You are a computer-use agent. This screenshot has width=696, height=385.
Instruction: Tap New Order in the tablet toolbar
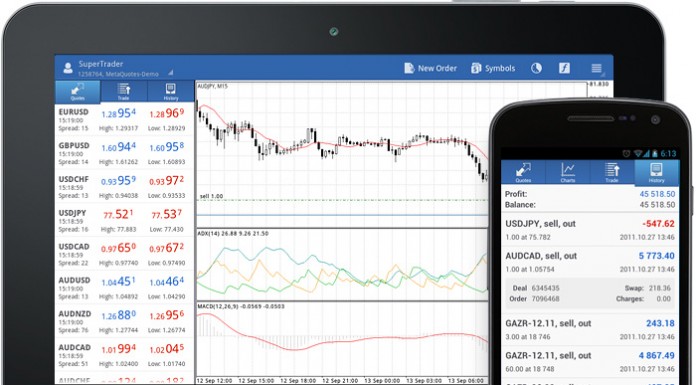tap(430, 68)
